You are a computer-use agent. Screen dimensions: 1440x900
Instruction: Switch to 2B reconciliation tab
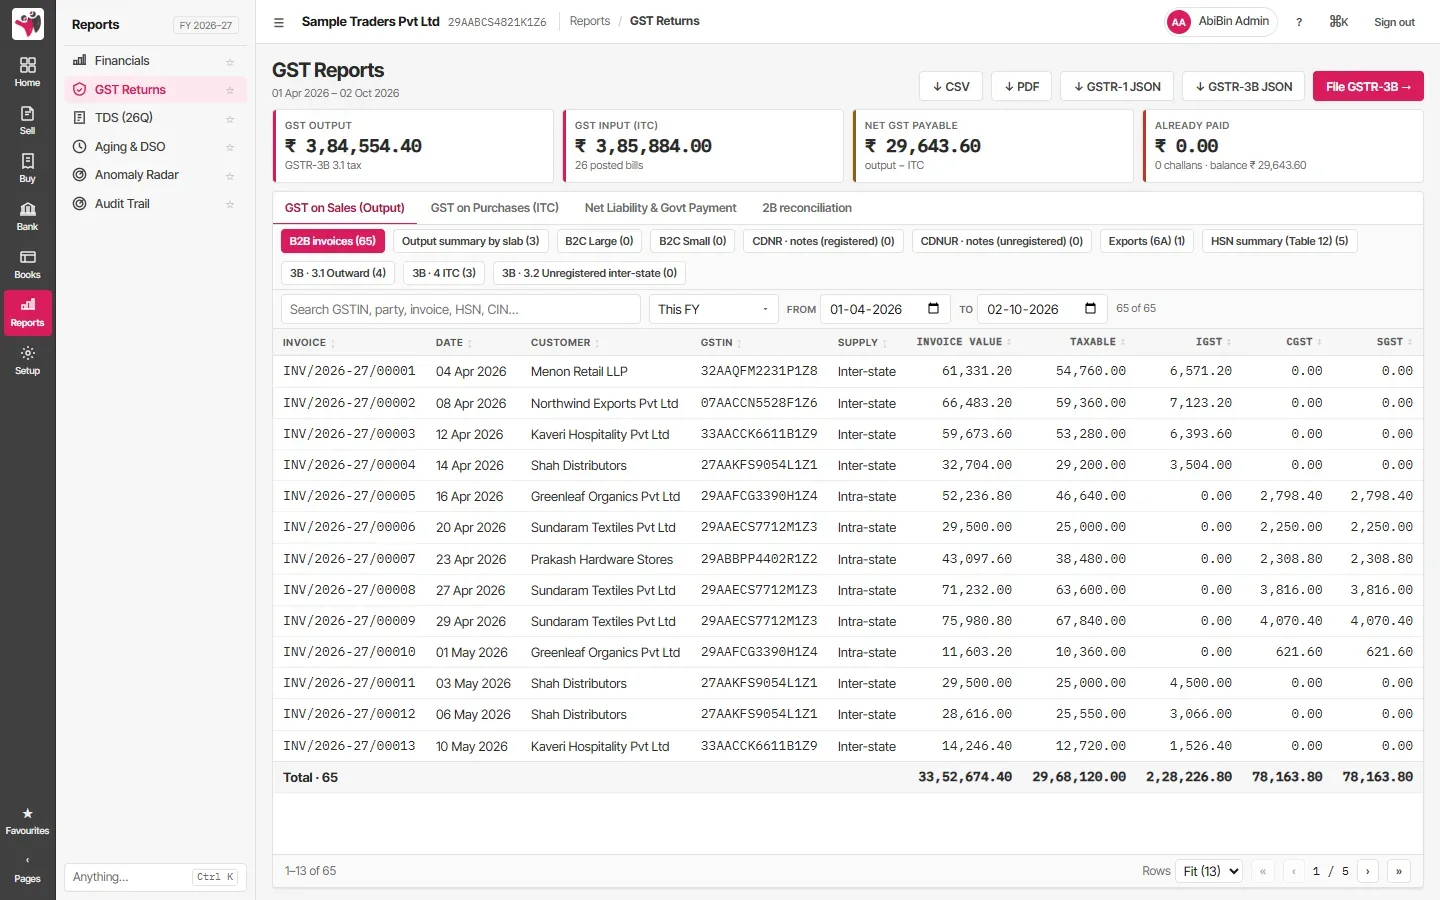[x=807, y=208]
